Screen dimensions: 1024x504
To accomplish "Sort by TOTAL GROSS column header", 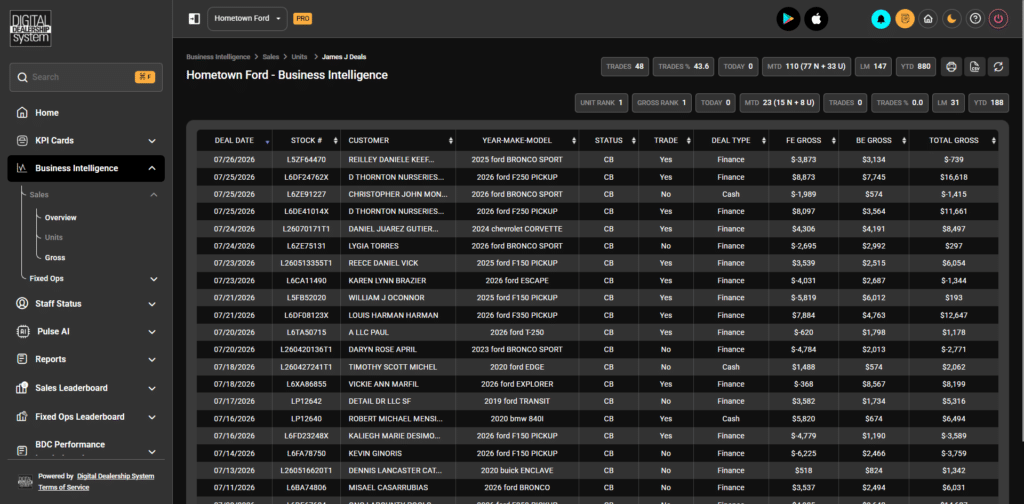I will (x=953, y=140).
